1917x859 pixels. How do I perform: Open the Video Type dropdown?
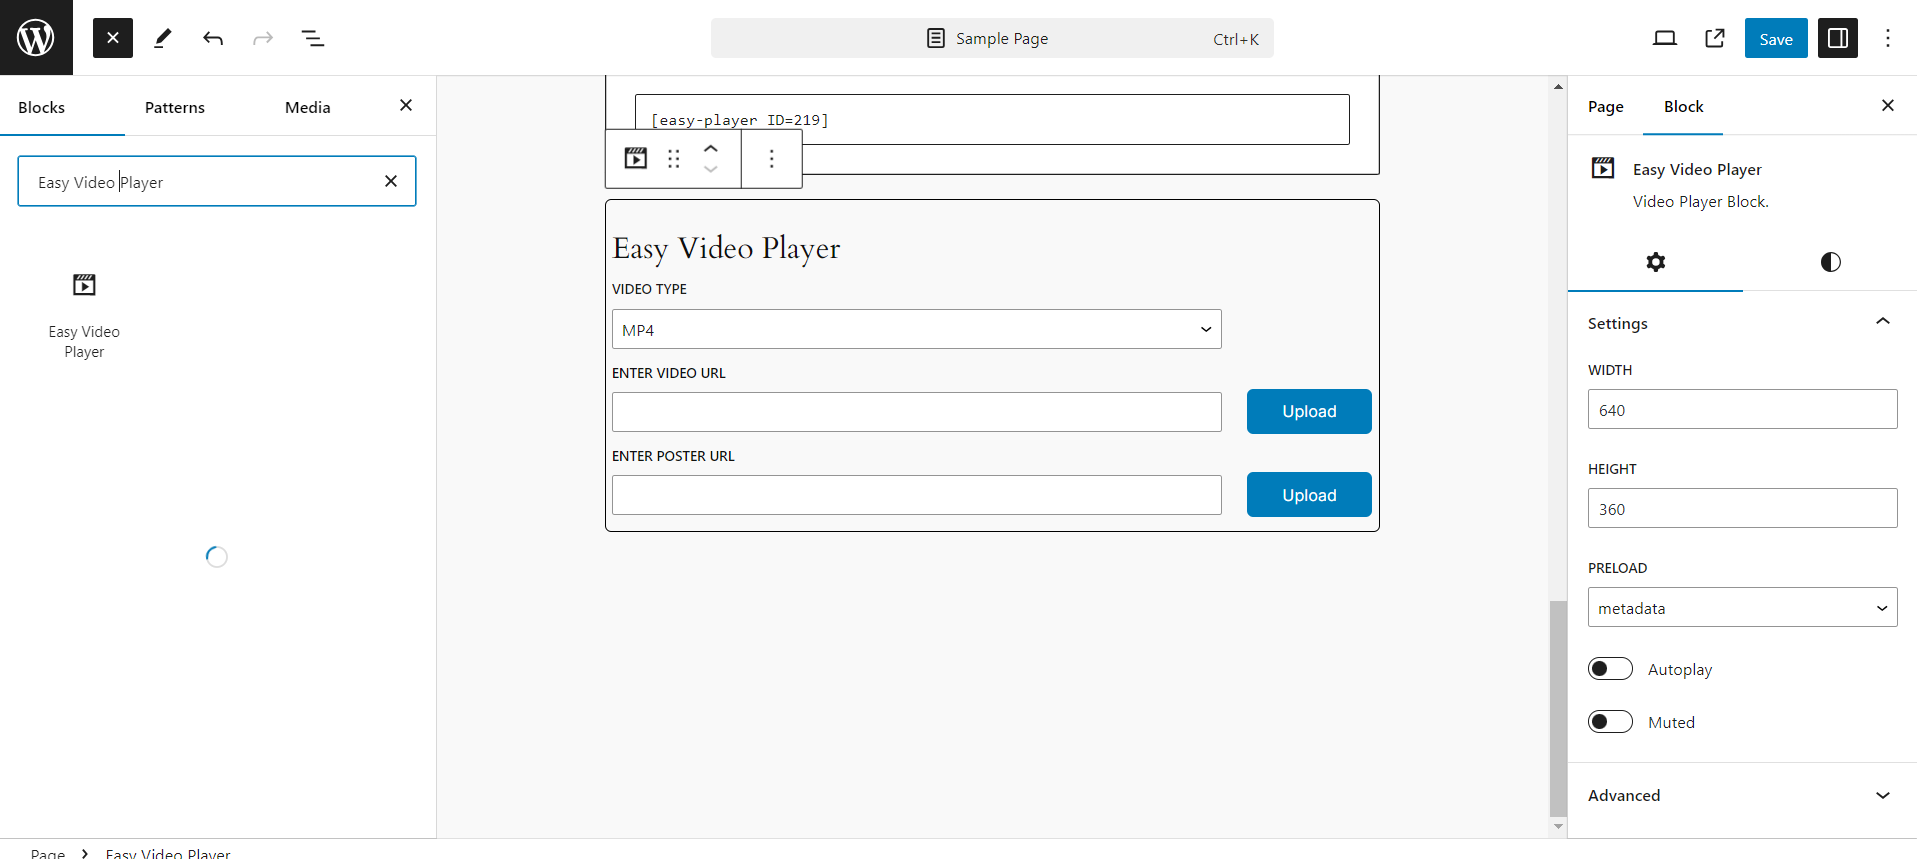point(917,329)
